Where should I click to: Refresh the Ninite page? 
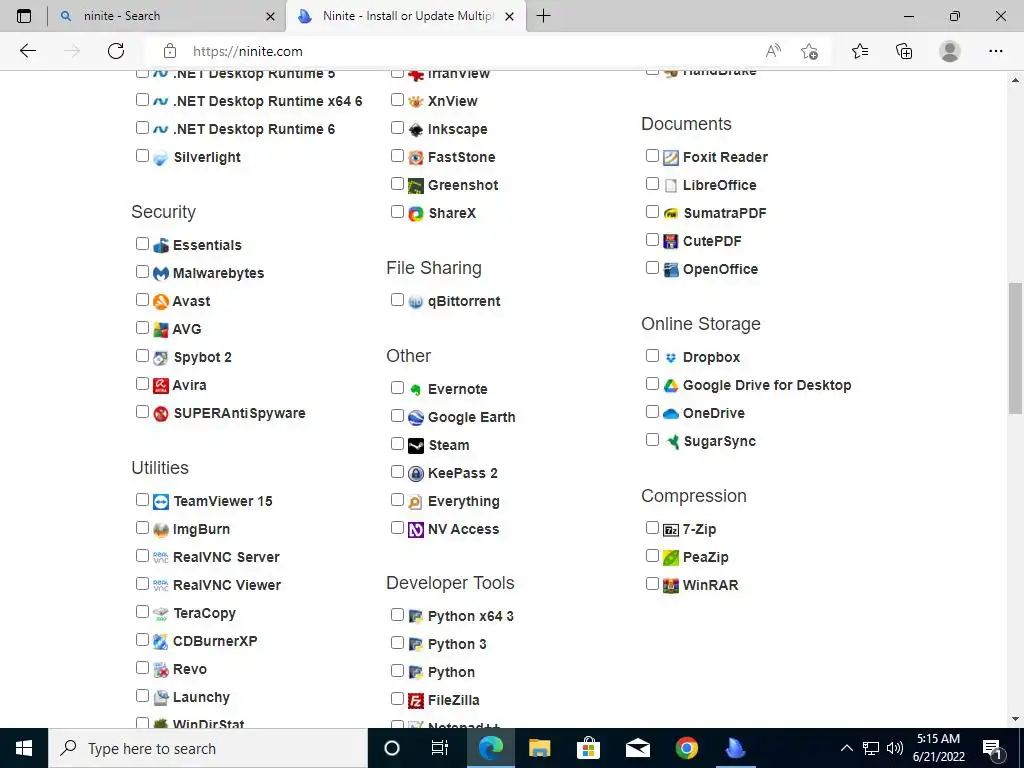116,51
